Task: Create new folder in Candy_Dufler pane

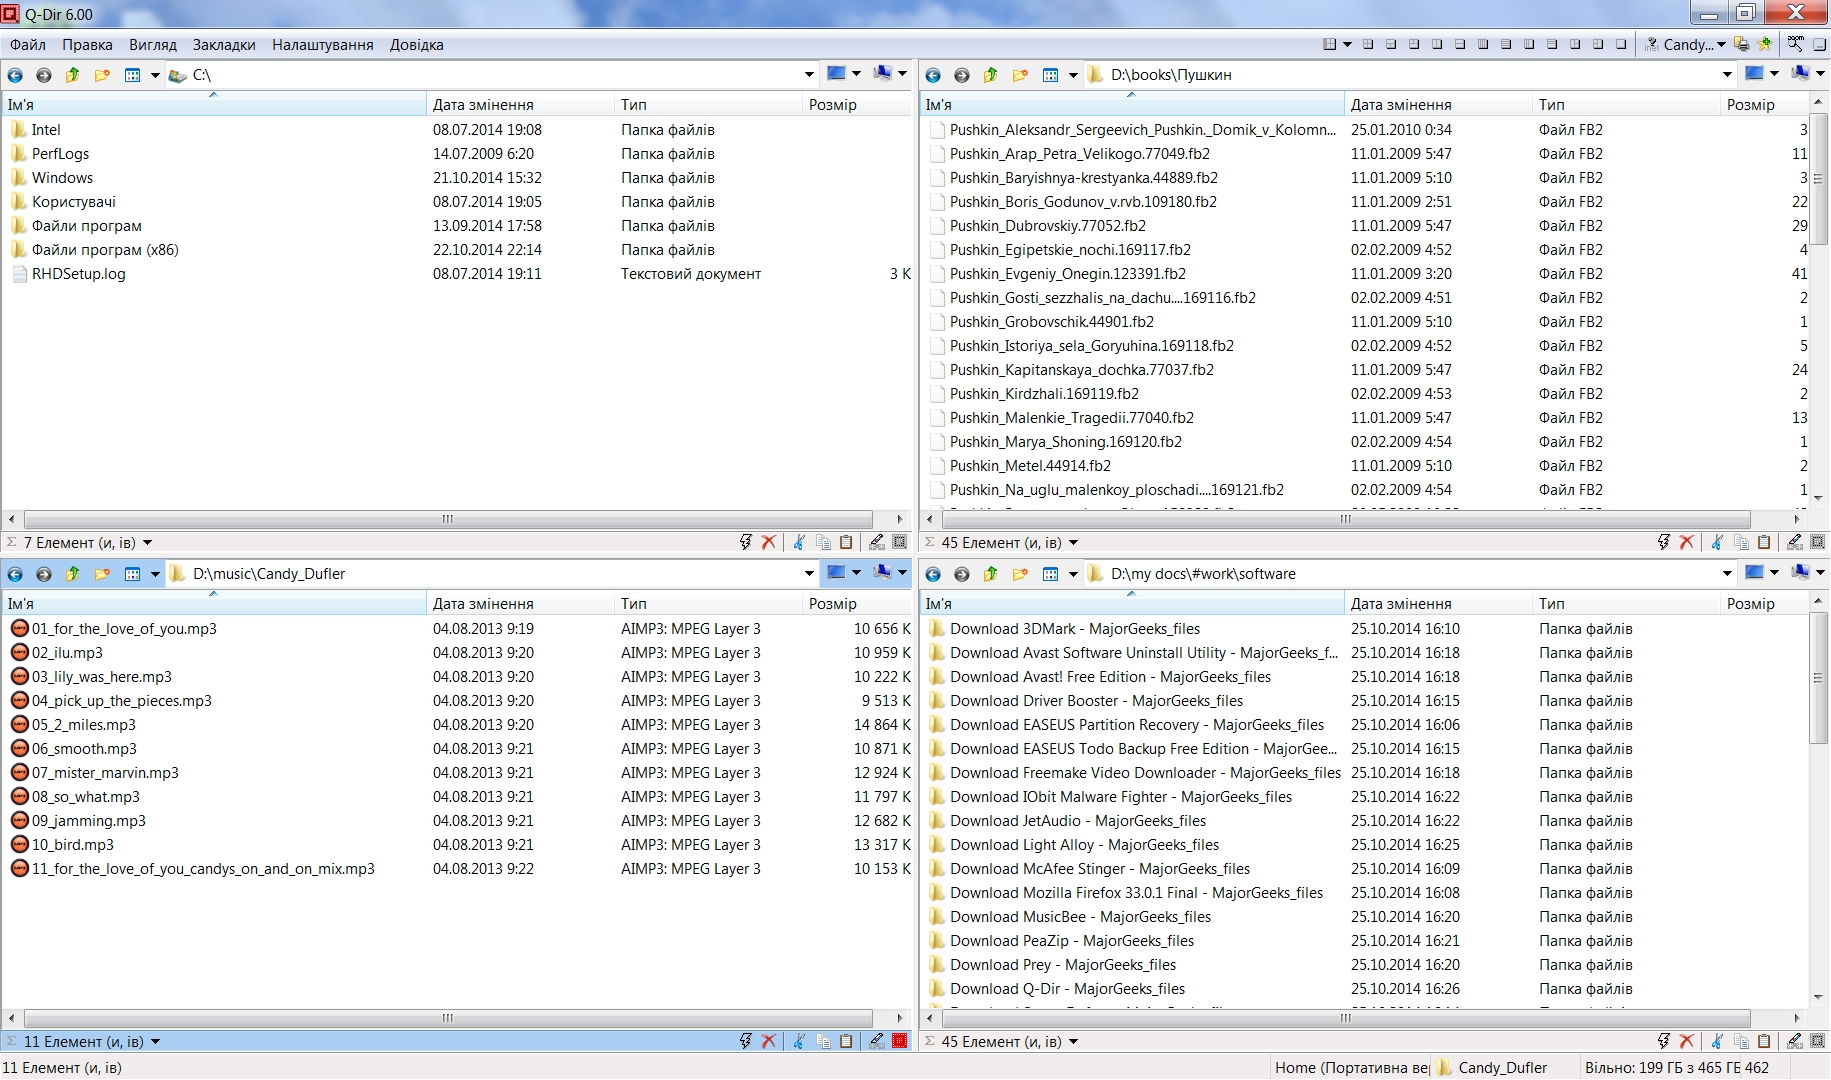Action: [x=102, y=574]
